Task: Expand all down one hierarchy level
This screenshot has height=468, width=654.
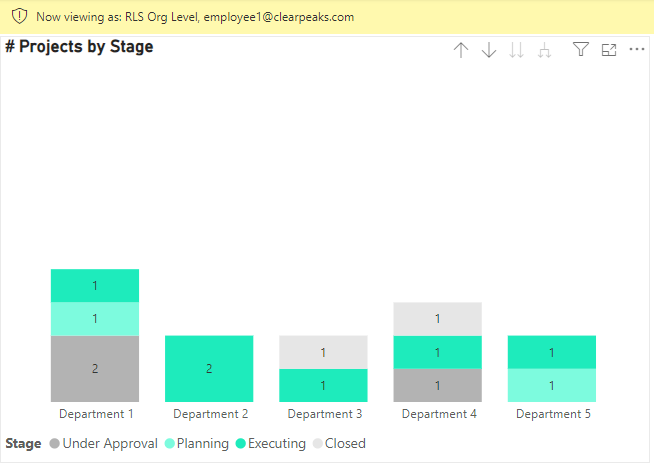Action: [544, 50]
